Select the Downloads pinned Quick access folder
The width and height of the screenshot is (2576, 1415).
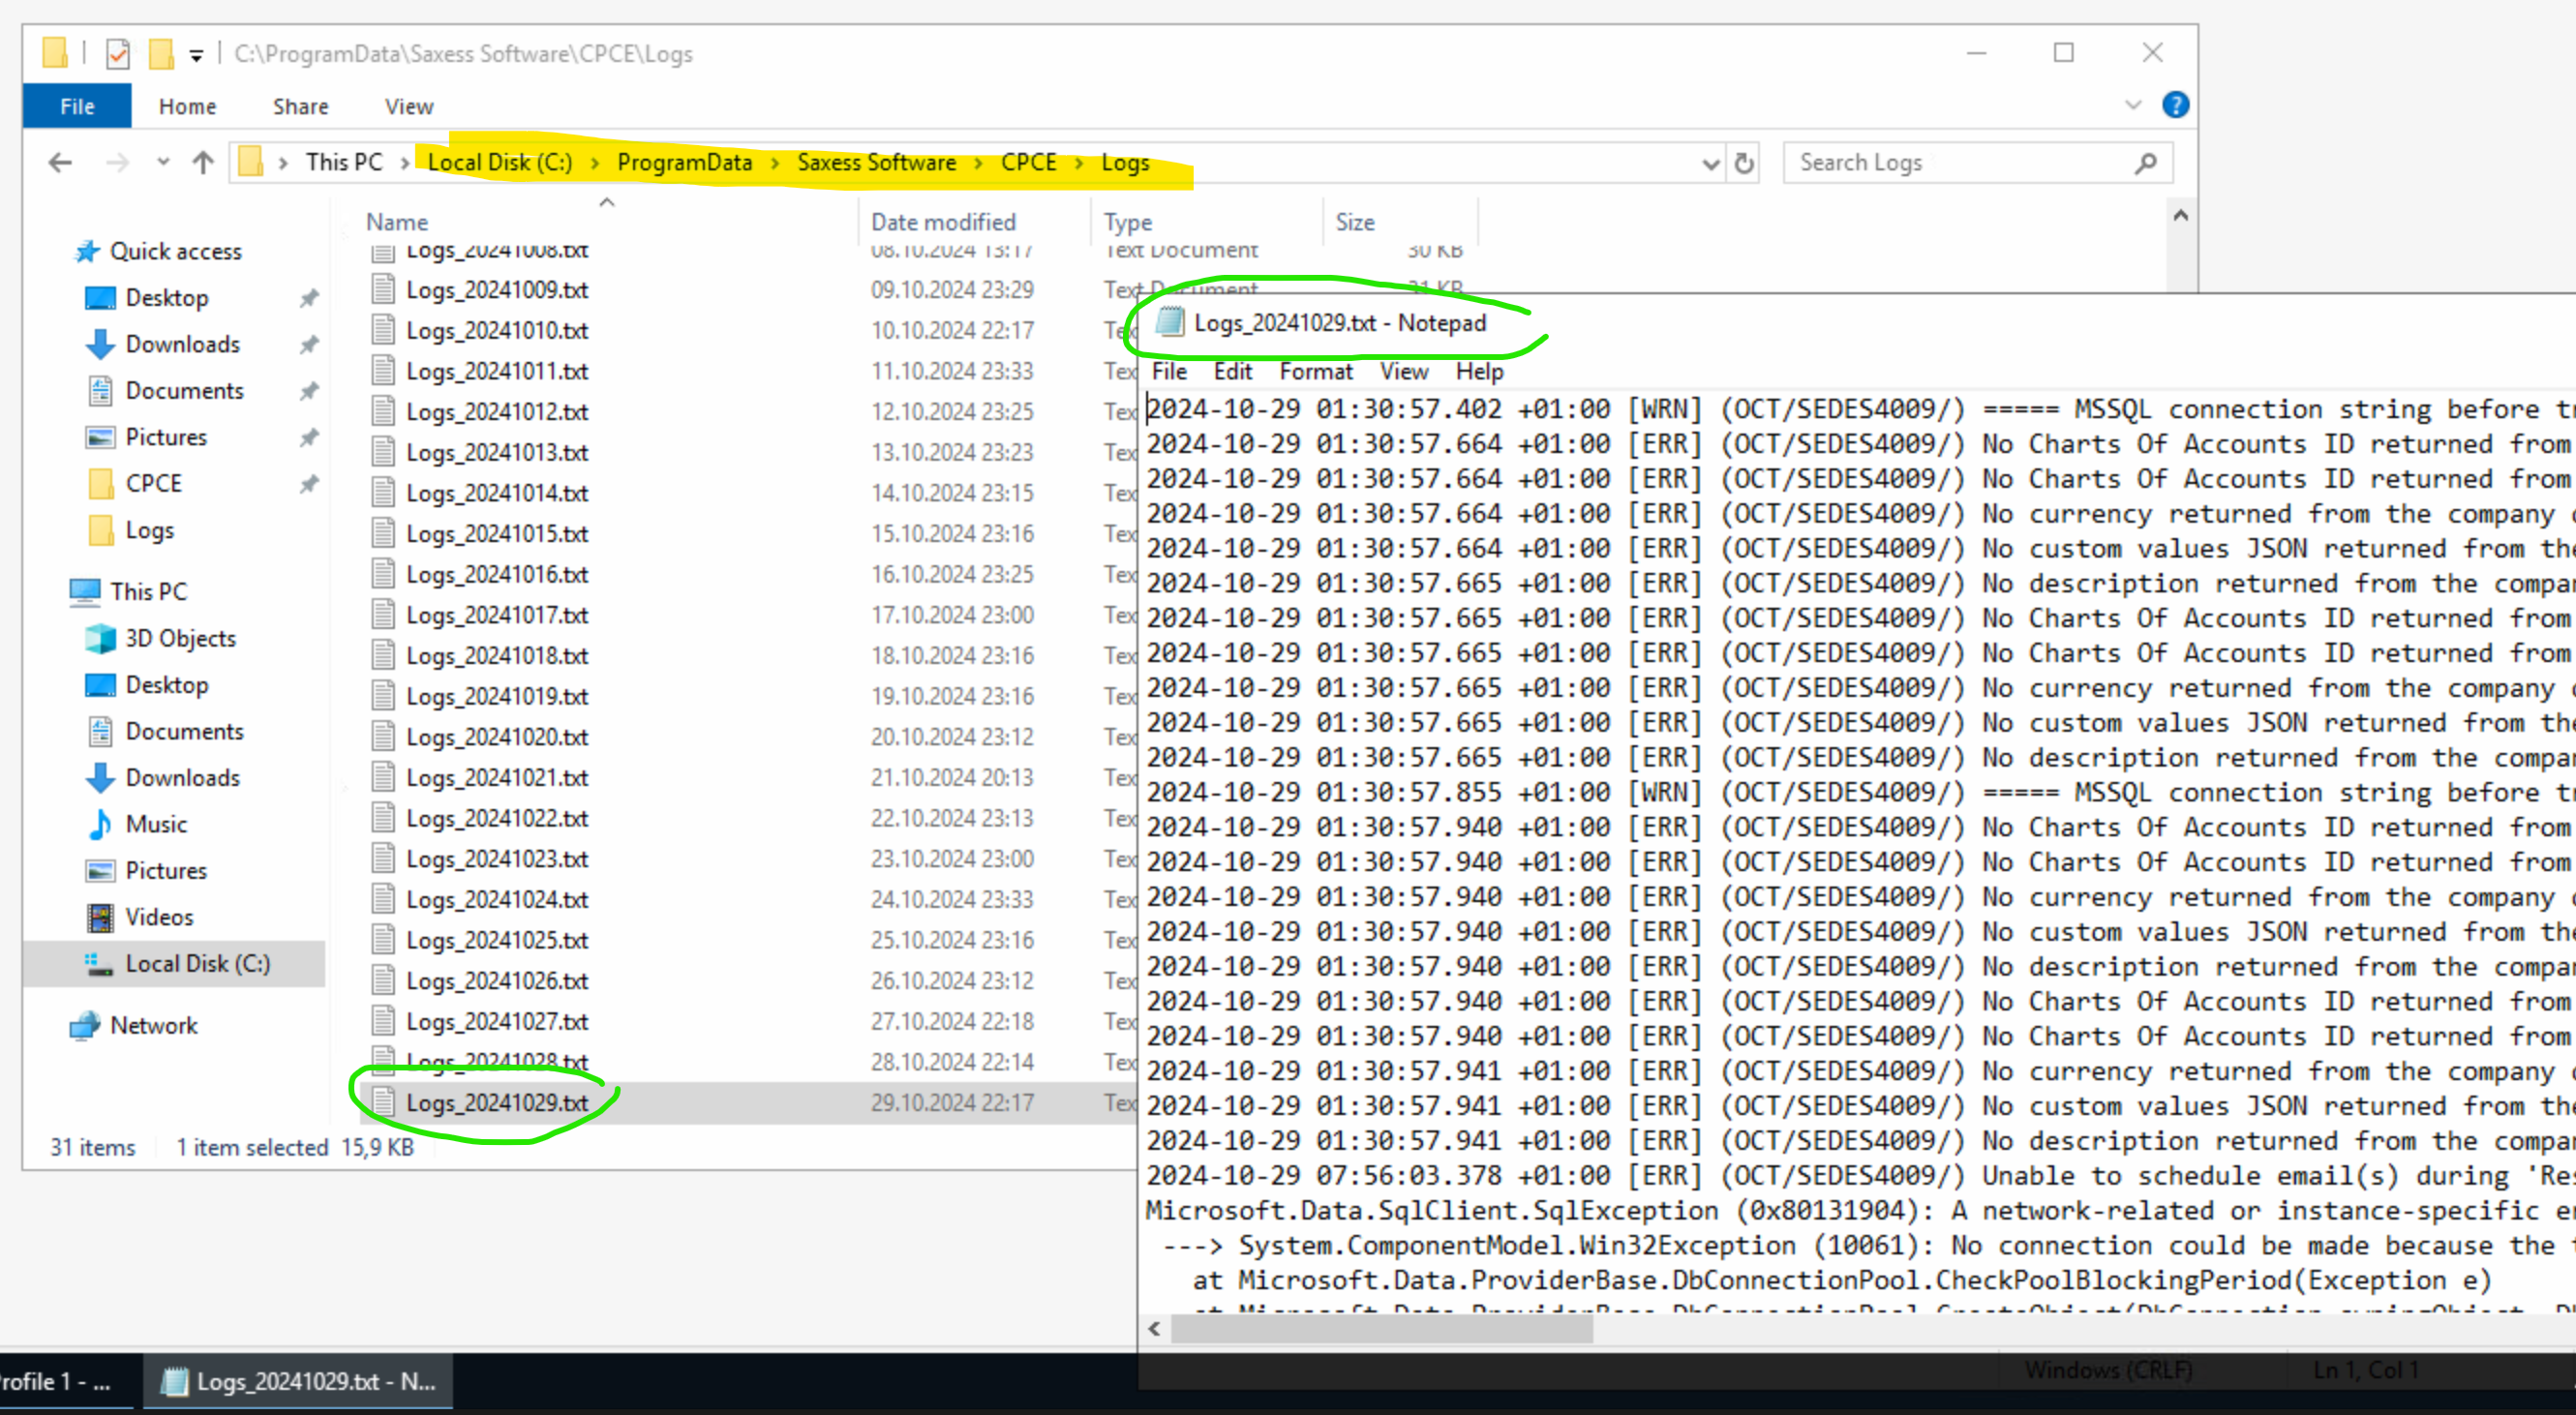(182, 344)
